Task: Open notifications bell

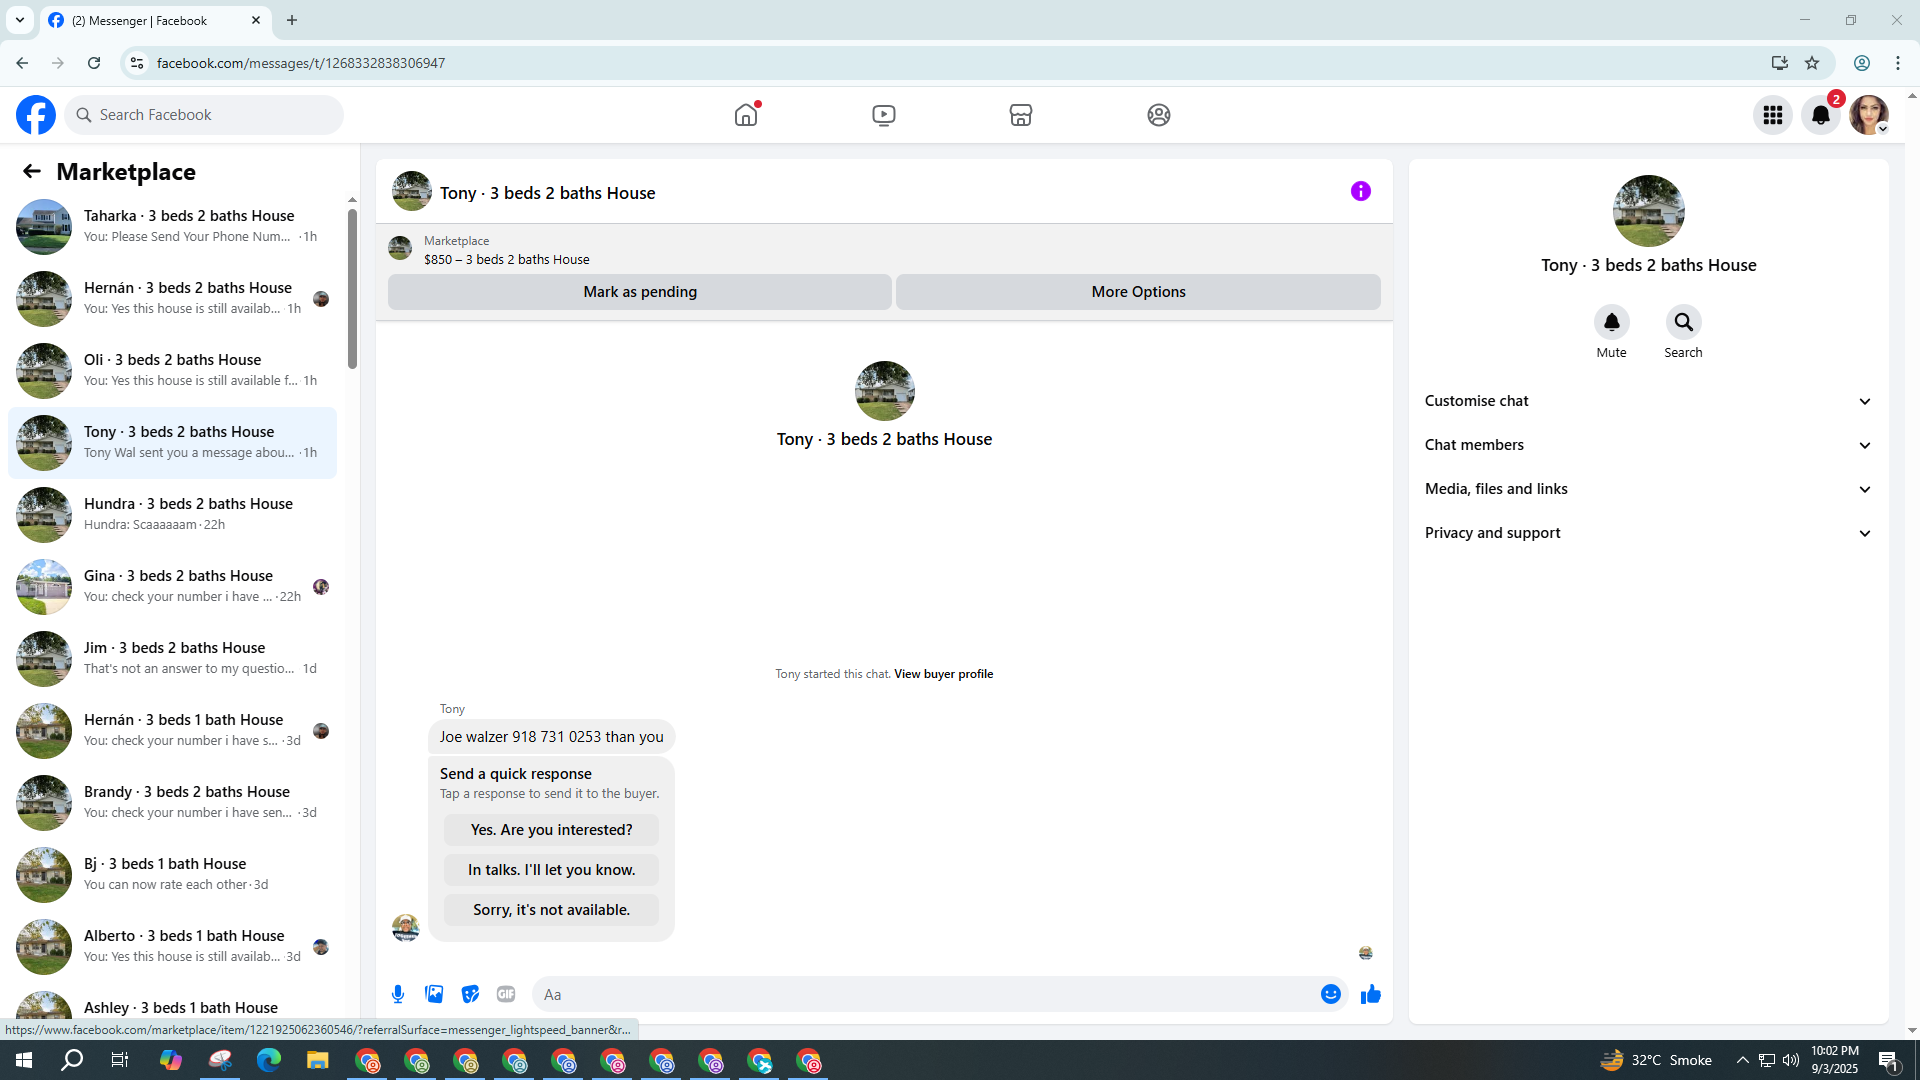Action: (1820, 115)
